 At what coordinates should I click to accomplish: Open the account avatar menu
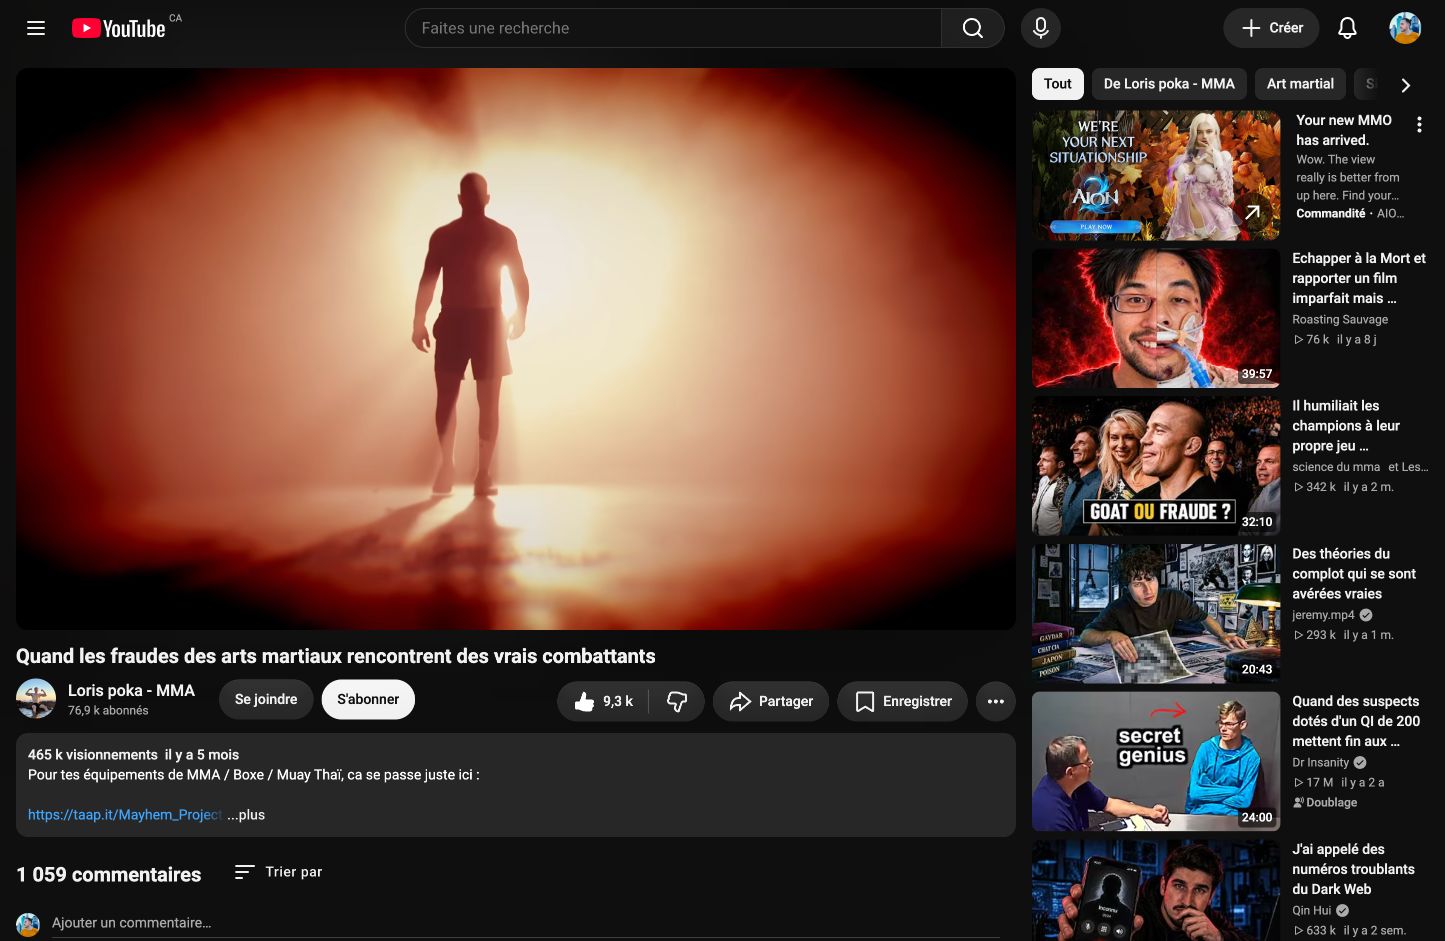(1405, 28)
